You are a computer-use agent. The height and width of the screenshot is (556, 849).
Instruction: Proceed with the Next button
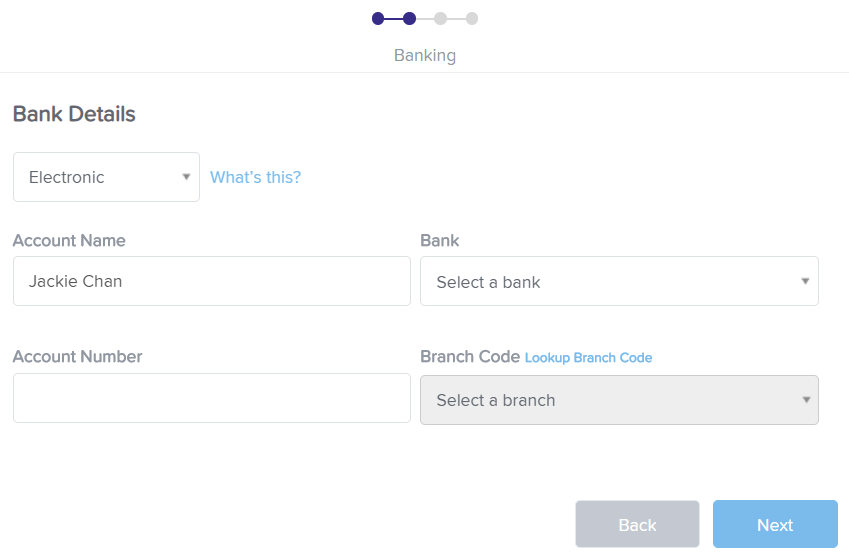[775, 525]
